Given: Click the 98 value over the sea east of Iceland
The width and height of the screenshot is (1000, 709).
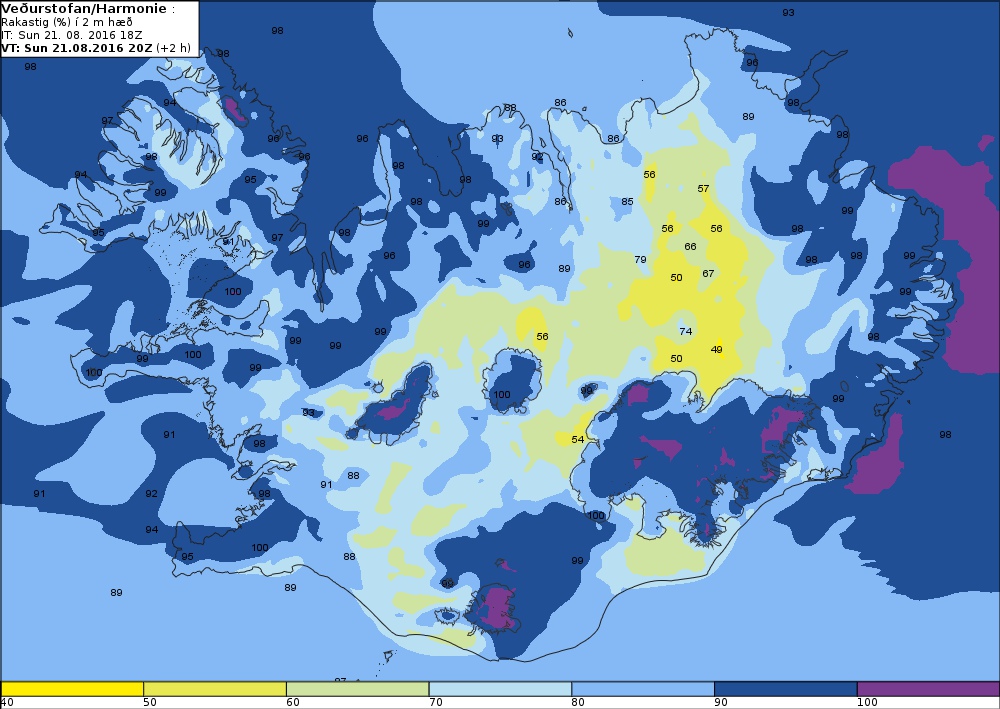Looking at the screenshot, I should (x=945, y=435).
